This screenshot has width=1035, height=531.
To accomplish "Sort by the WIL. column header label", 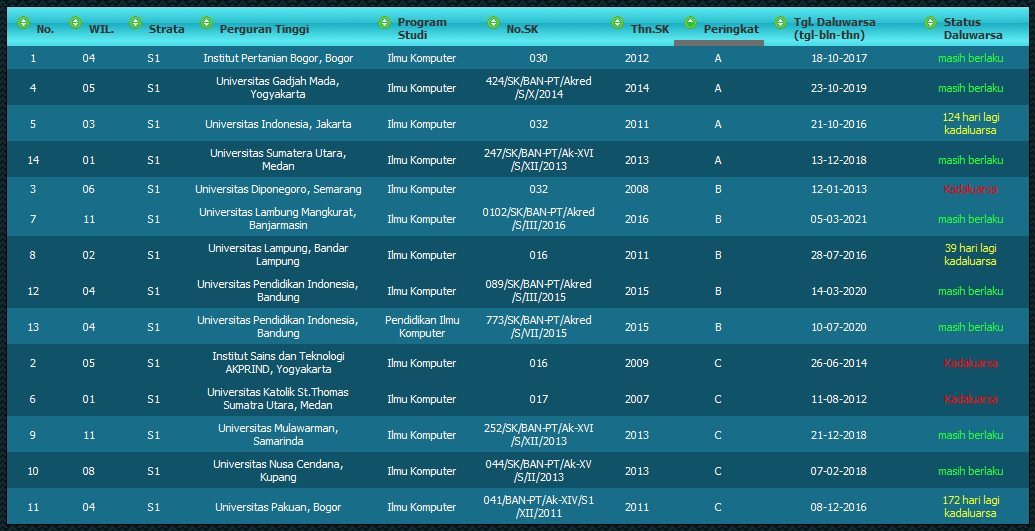I will click(x=101, y=29).
